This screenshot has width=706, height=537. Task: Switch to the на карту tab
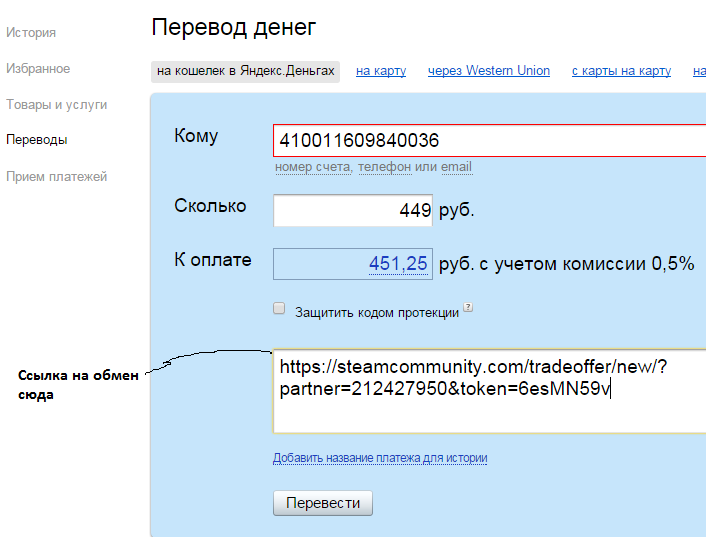pos(381,71)
